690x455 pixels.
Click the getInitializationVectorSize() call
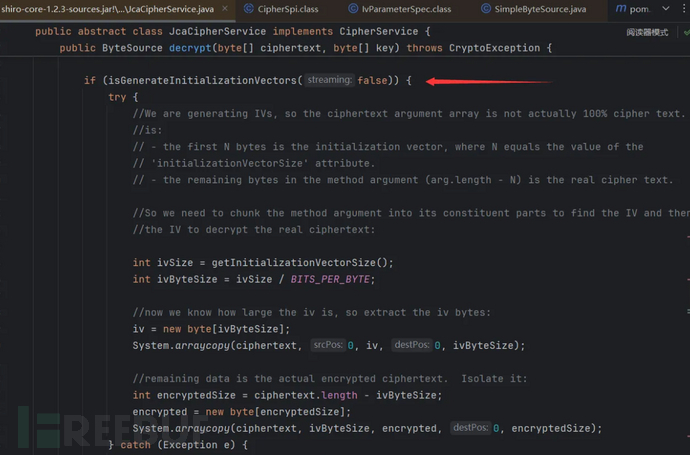pos(302,263)
